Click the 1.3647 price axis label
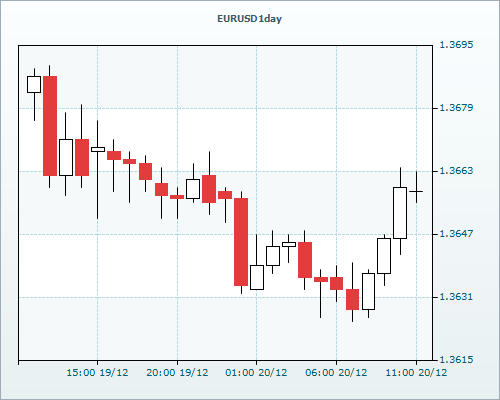Viewport: 500px width, 400px height. coord(456,234)
